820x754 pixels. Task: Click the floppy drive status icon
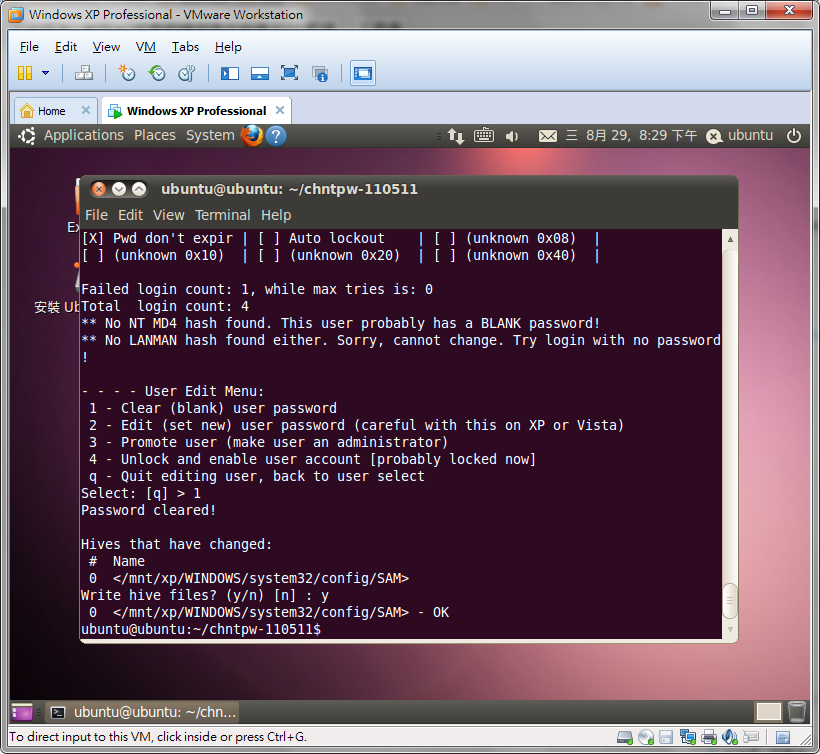click(x=666, y=738)
